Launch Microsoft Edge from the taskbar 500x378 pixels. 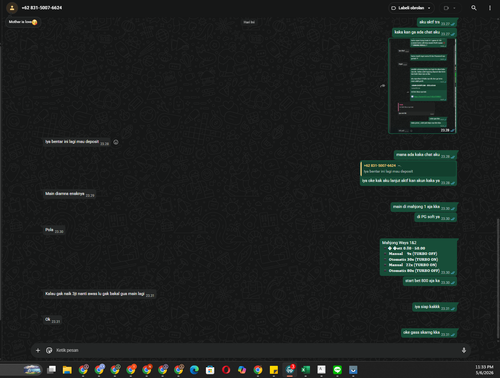[194, 370]
